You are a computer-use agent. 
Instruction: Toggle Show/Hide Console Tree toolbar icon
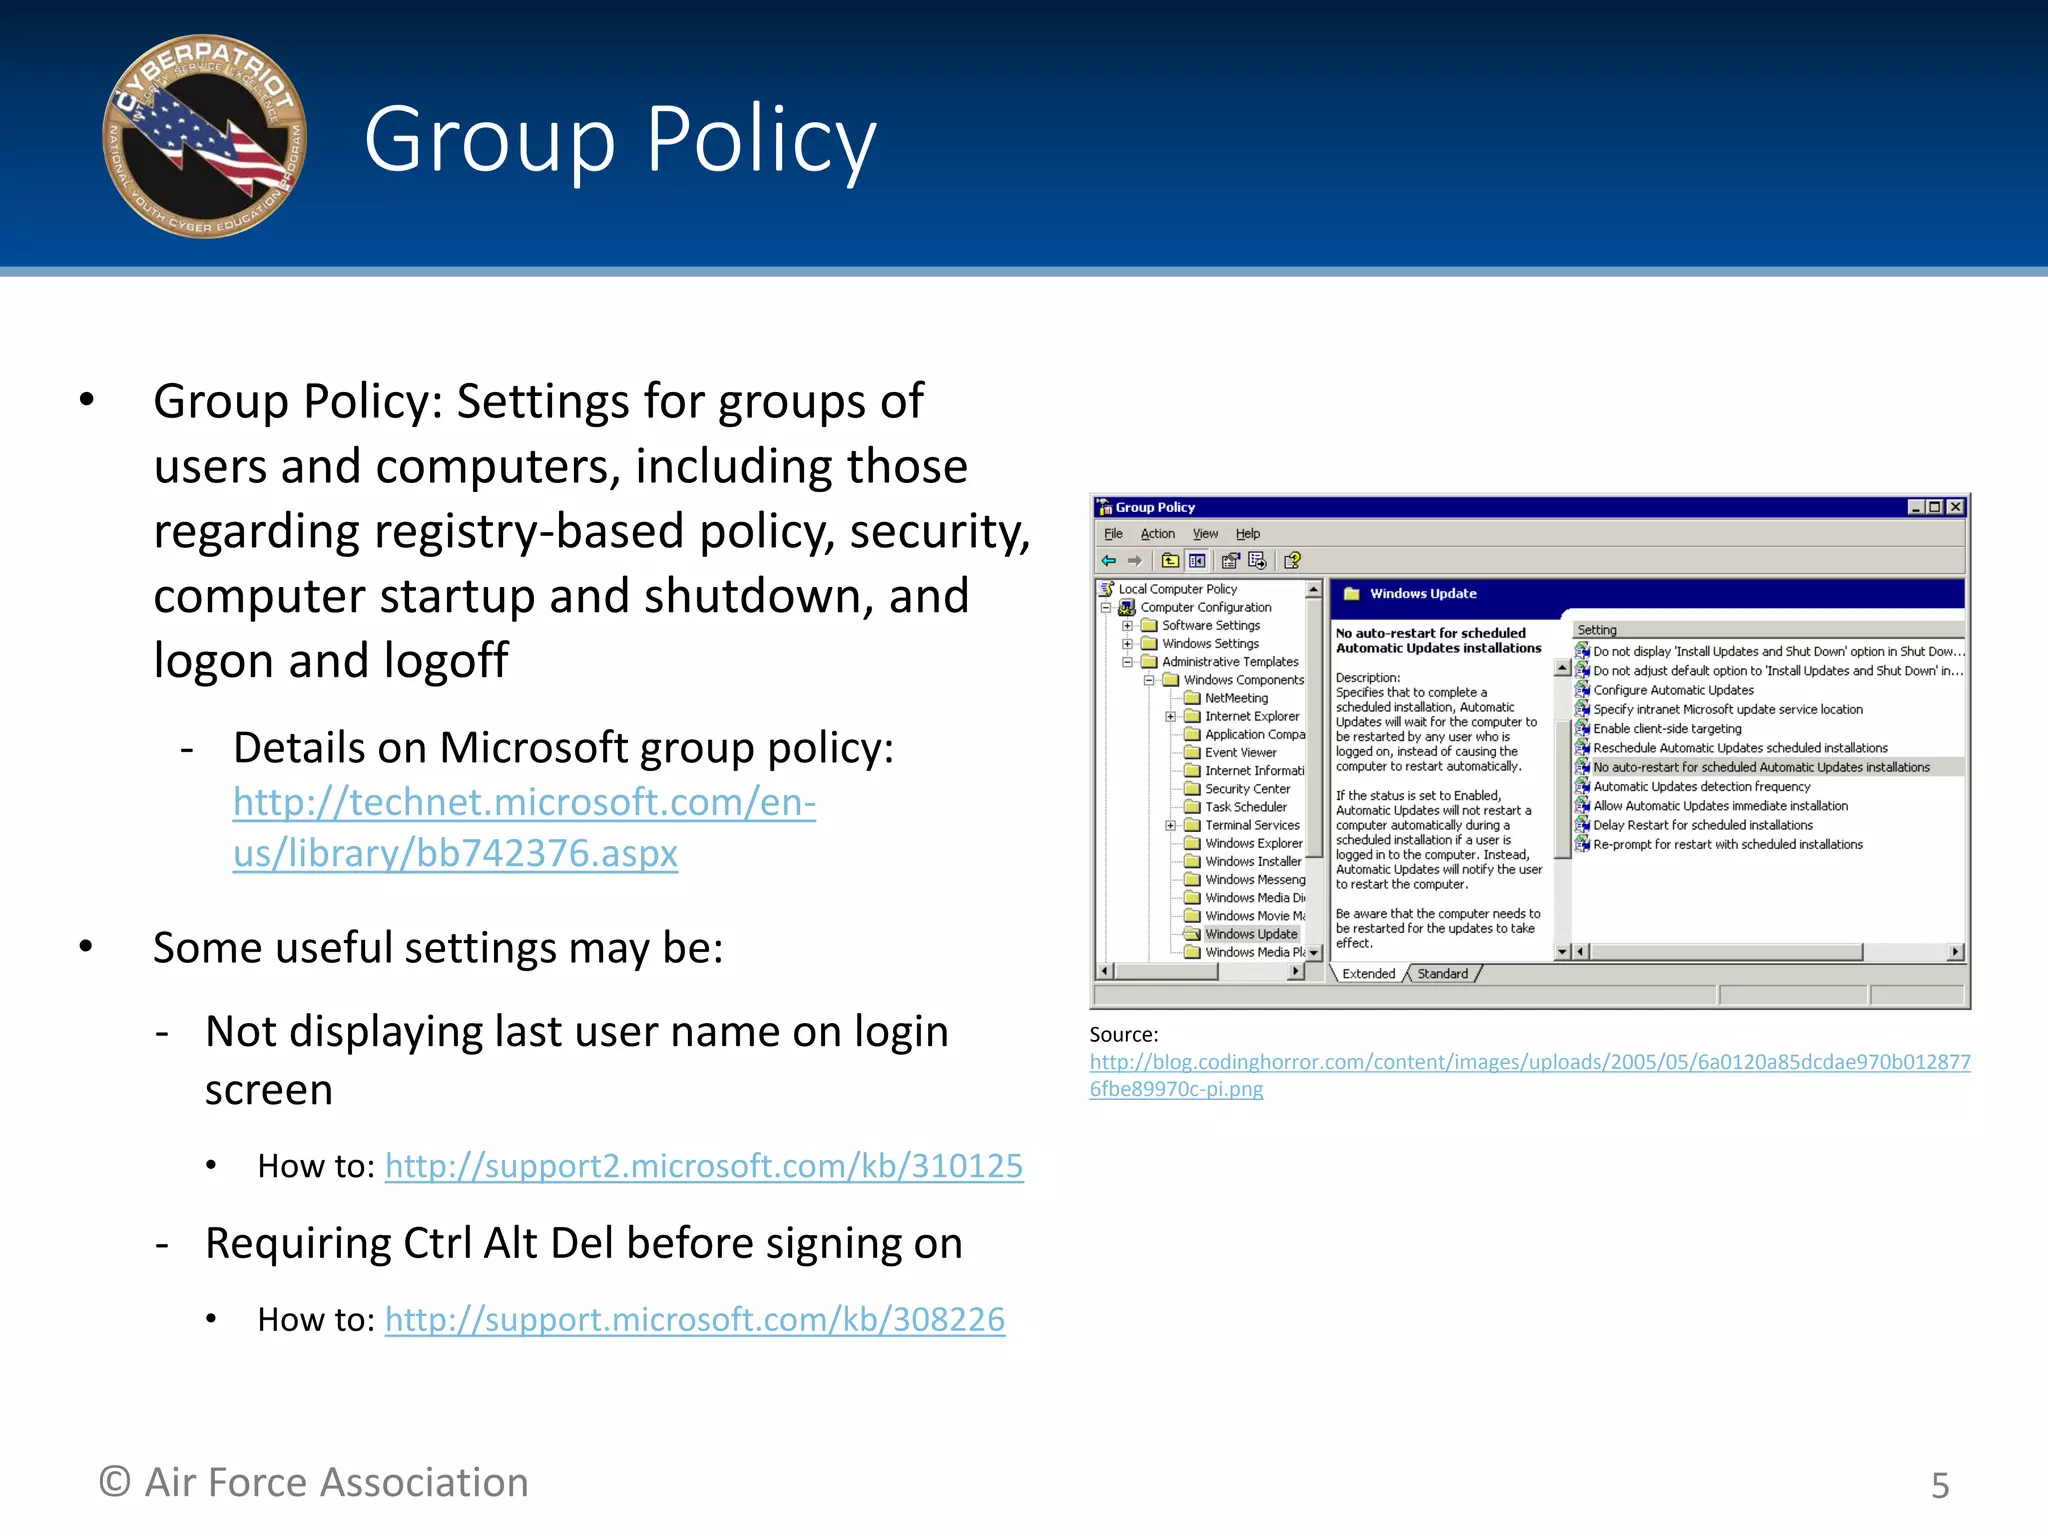pyautogui.click(x=1197, y=561)
